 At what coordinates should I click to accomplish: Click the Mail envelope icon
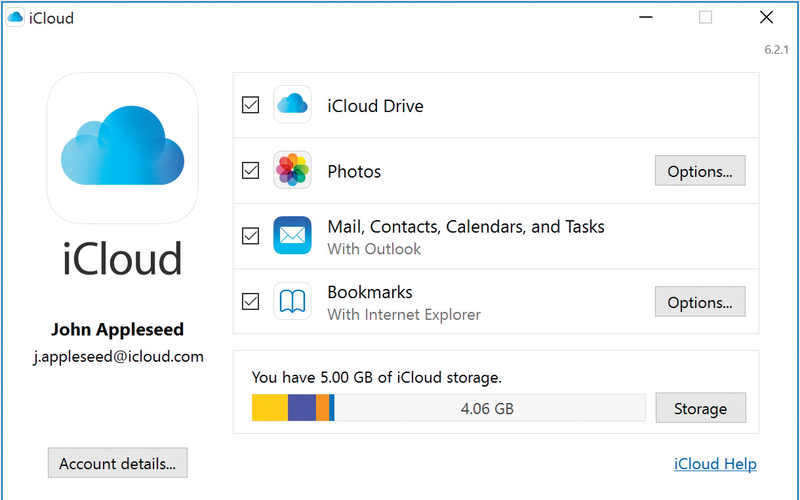coord(292,237)
